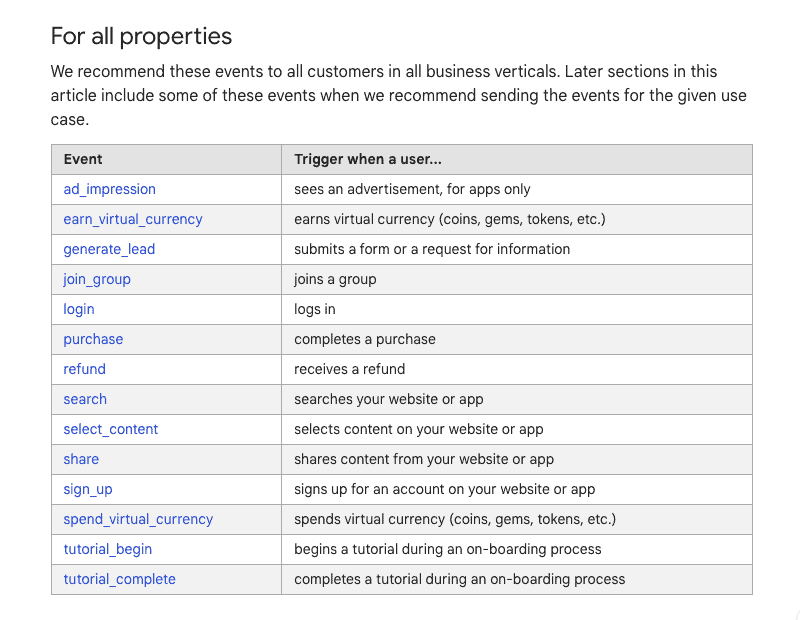The height and width of the screenshot is (620, 800).
Task: Open the ad_impression event link
Action: click(110, 189)
